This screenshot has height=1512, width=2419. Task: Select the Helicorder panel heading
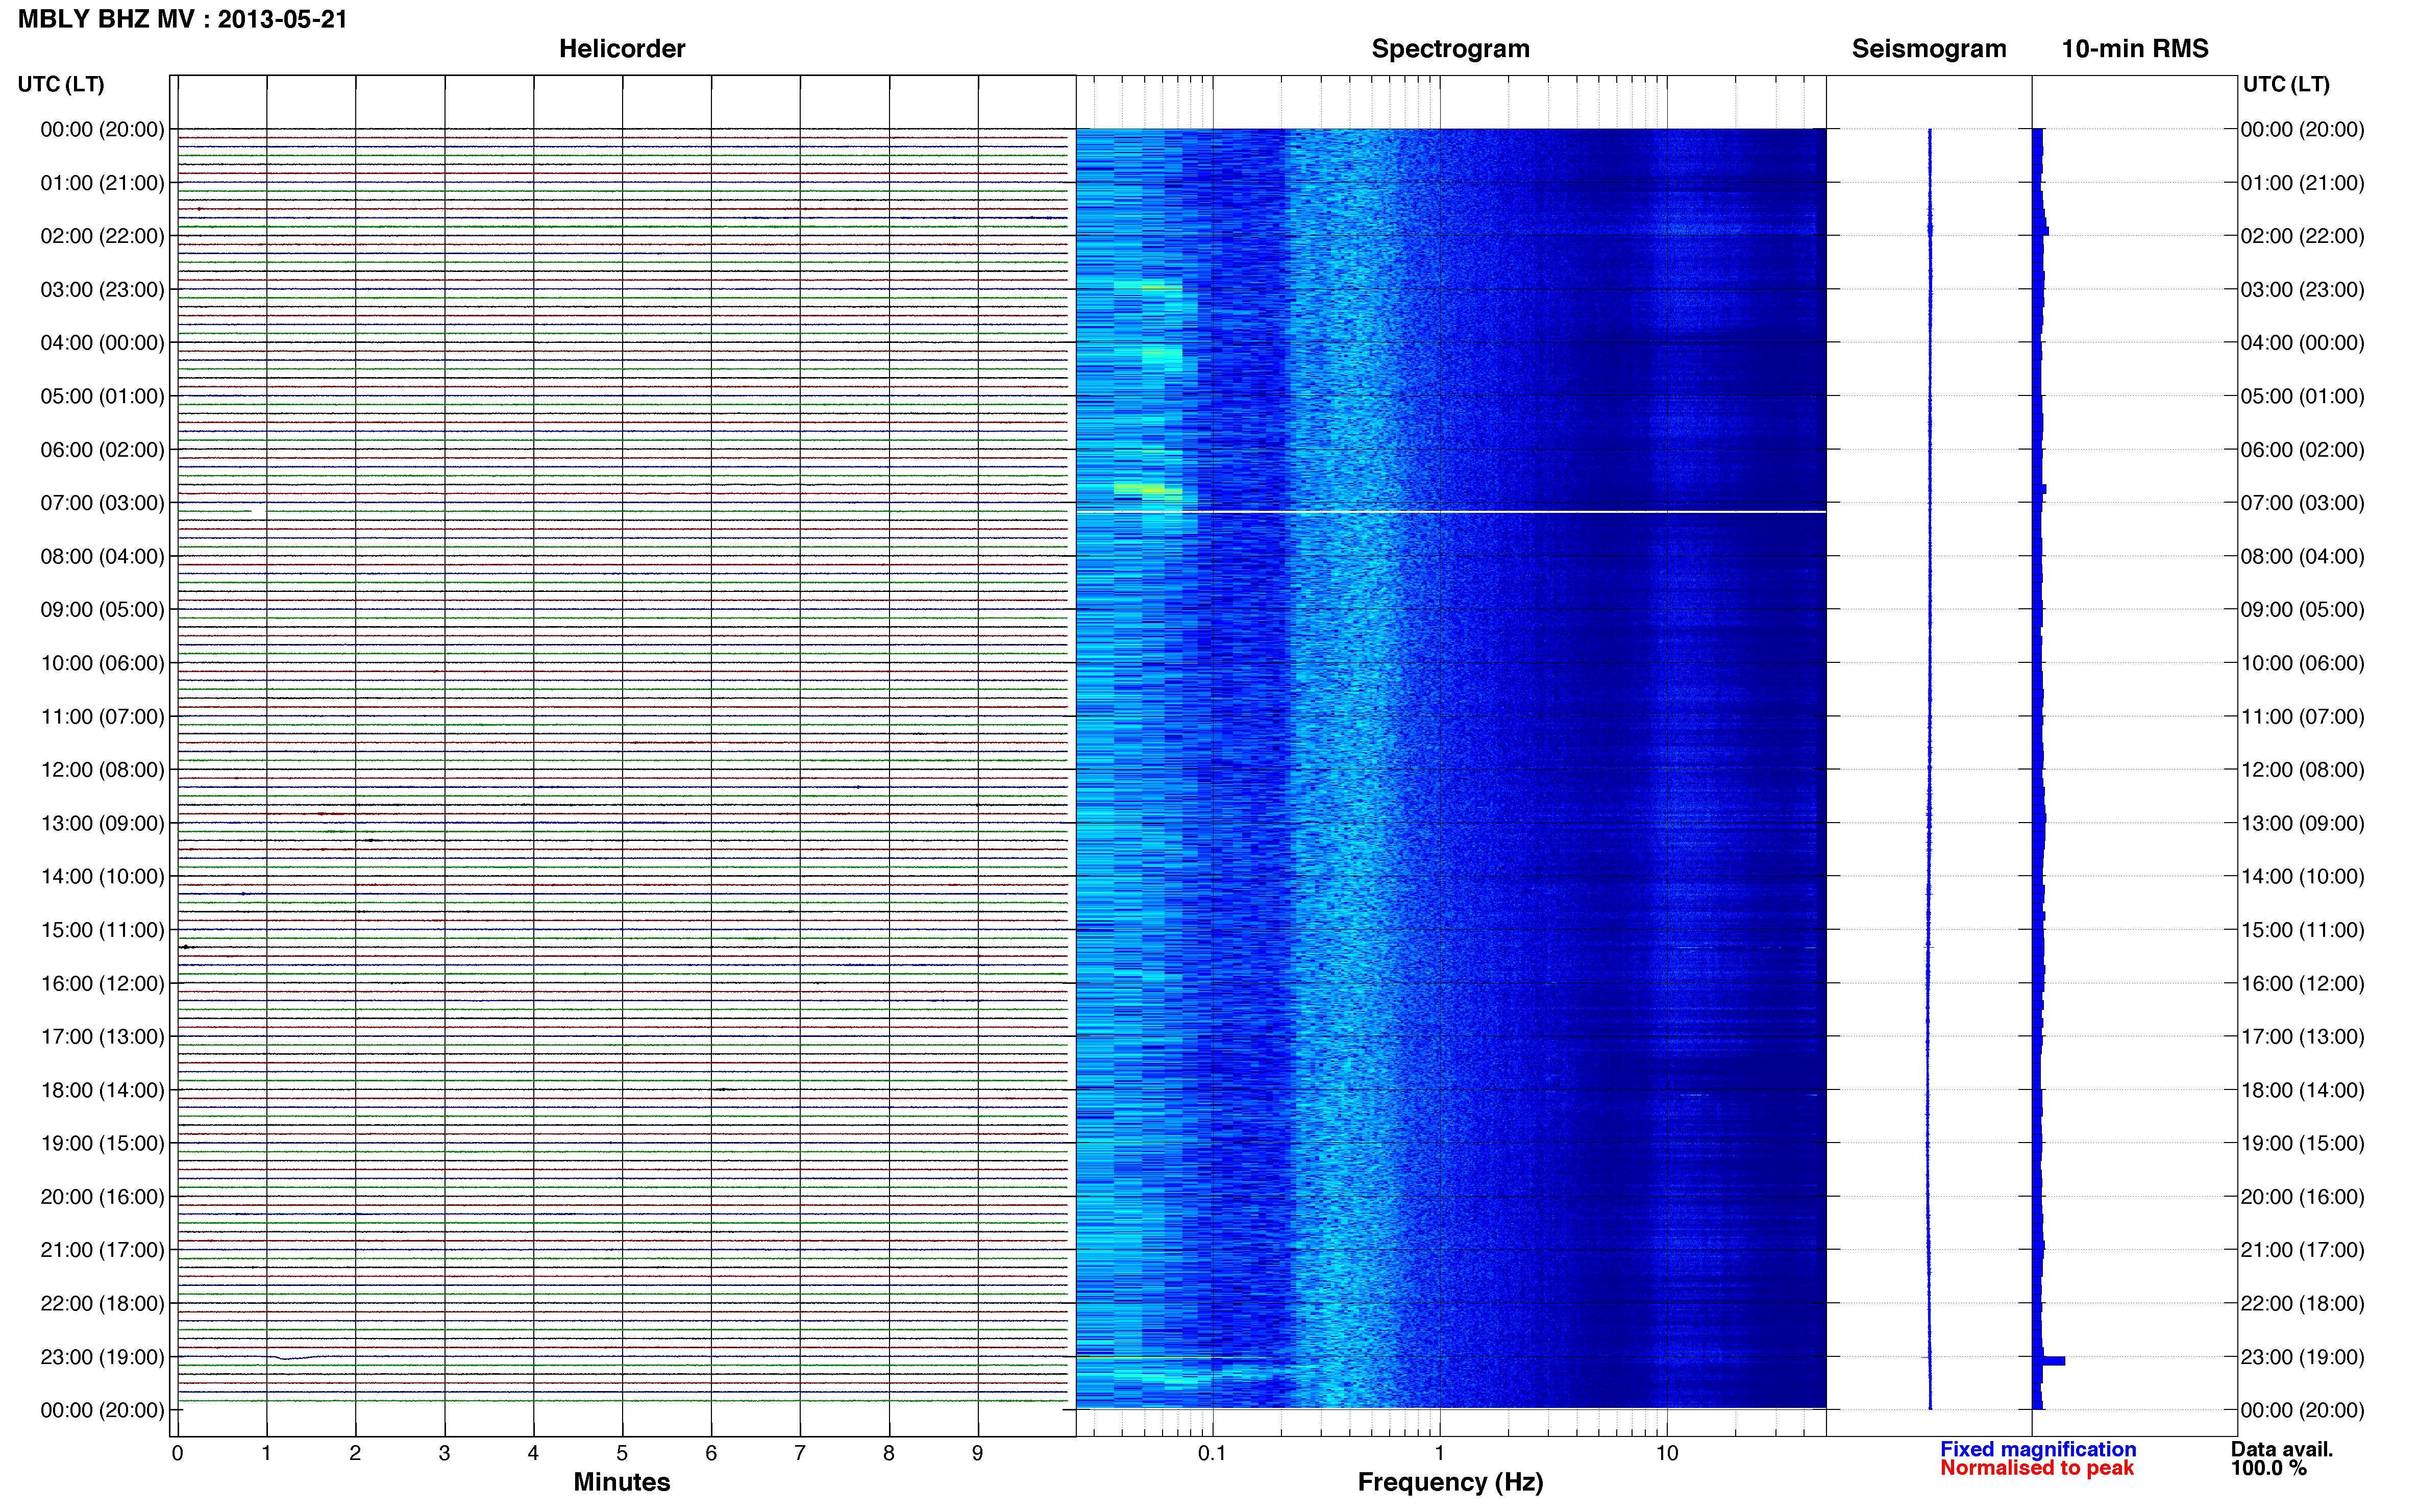pos(622,49)
